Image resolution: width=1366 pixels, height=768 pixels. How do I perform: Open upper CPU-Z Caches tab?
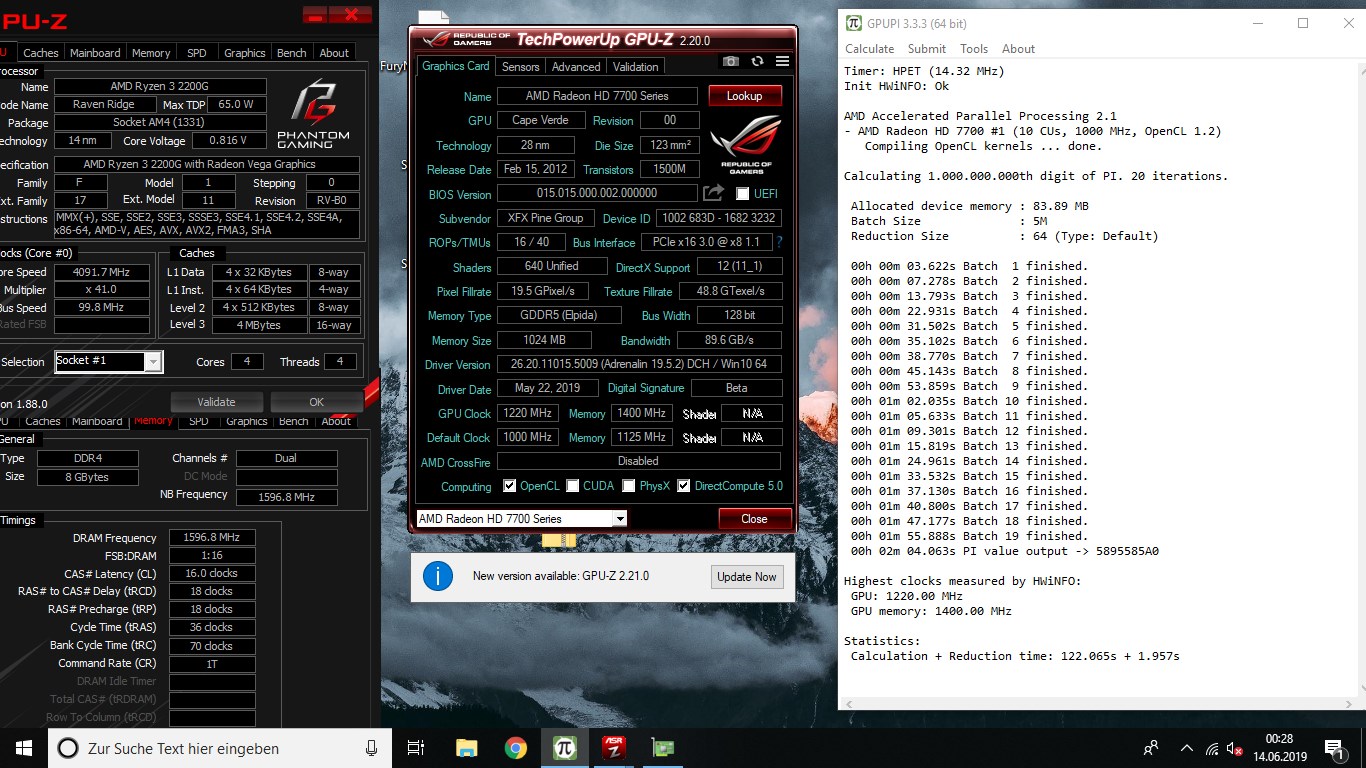[41, 53]
